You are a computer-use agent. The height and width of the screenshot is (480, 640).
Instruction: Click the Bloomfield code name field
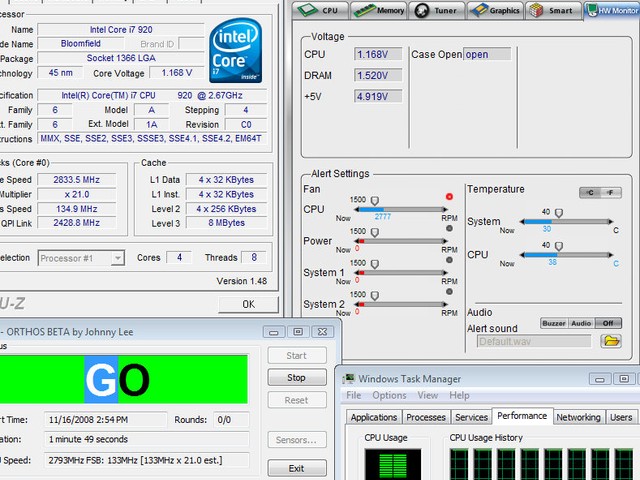point(81,44)
